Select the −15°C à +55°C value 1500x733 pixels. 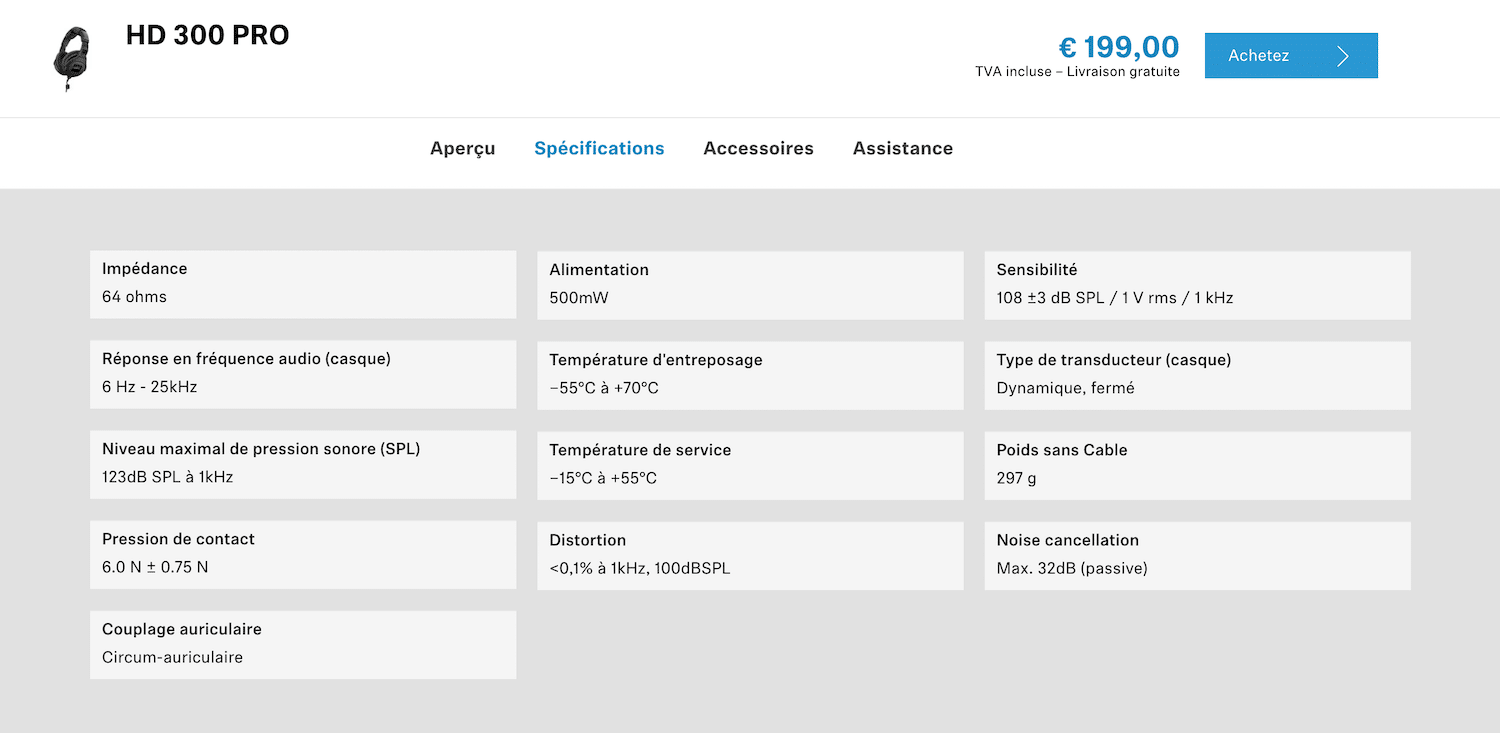(603, 478)
